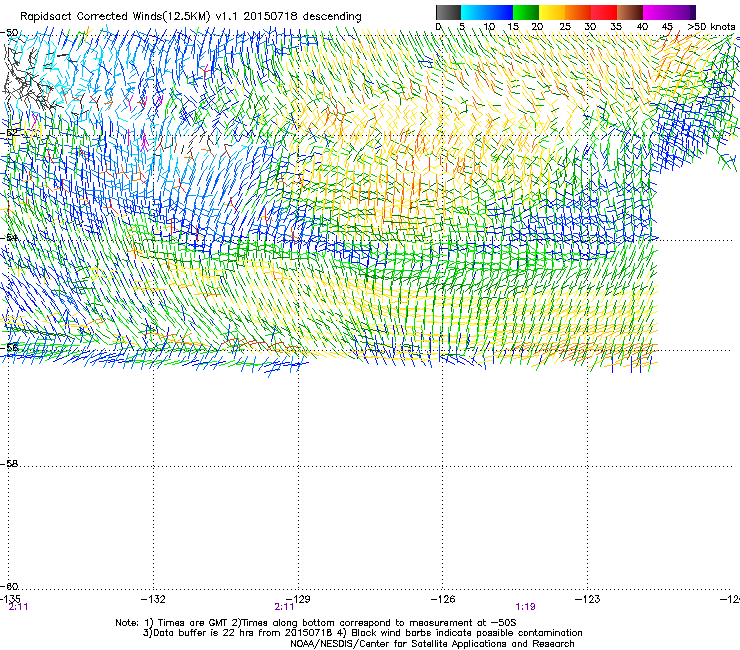
Task: Click the 'Data buffer is 22 hrs' note line
Action: [x=362, y=633]
